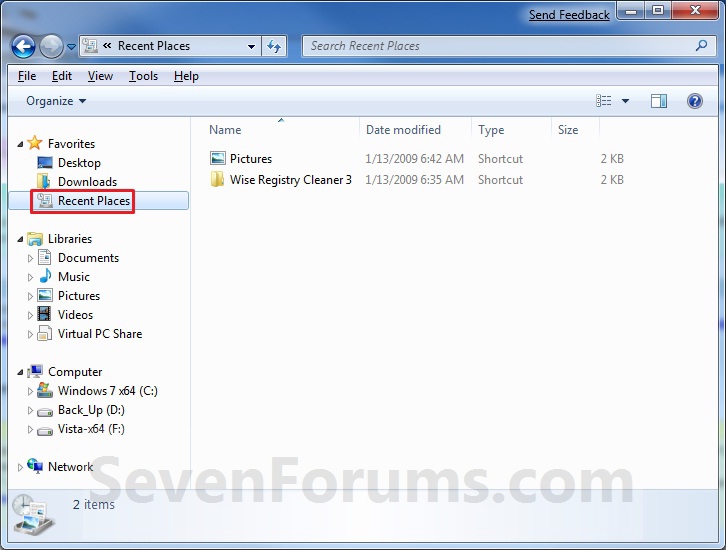This screenshot has height=550, width=726.
Task: Open the View menu
Action: pos(100,76)
